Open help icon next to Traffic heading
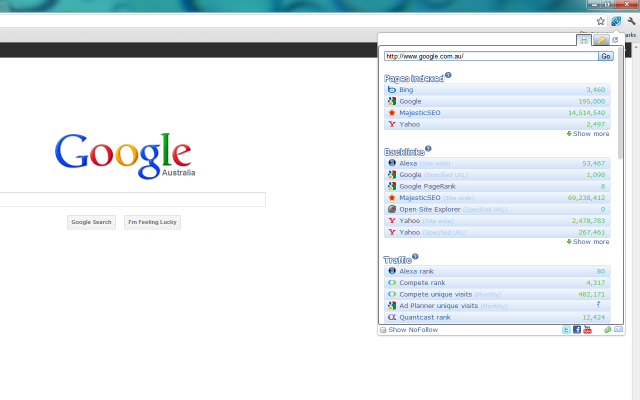The image size is (640, 400). click(415, 257)
